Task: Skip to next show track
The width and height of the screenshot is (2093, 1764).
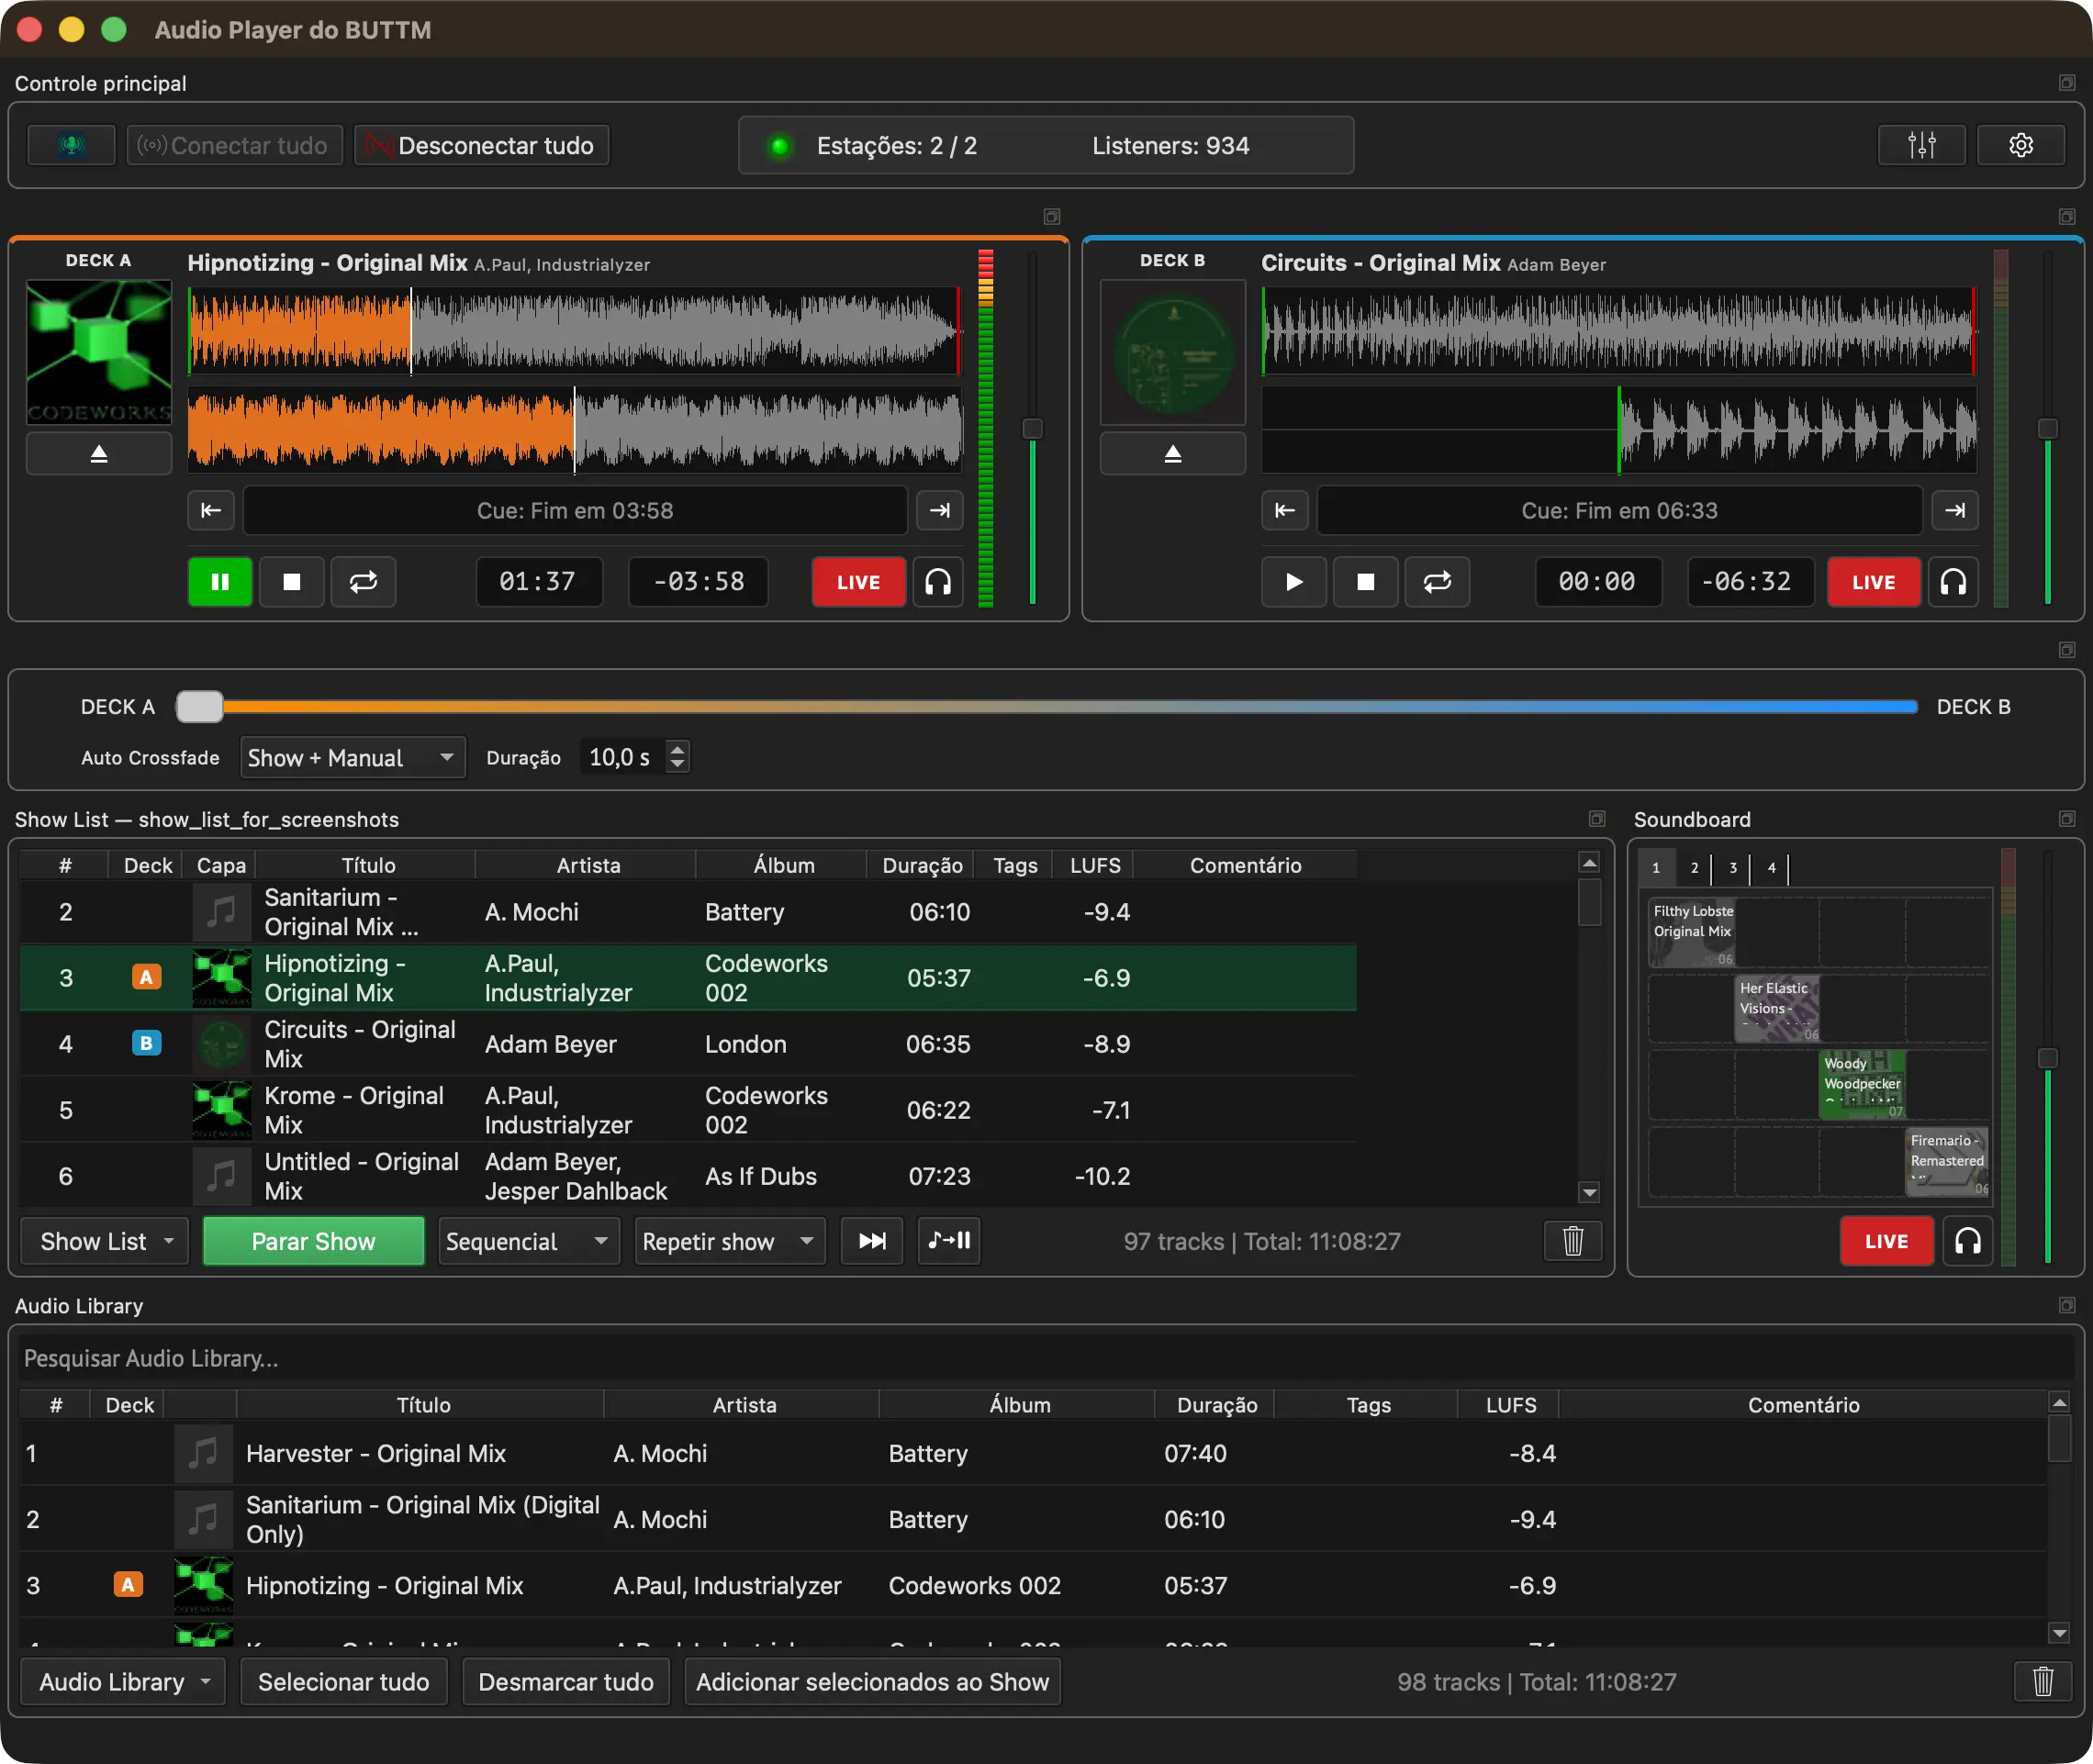Action: [872, 1241]
